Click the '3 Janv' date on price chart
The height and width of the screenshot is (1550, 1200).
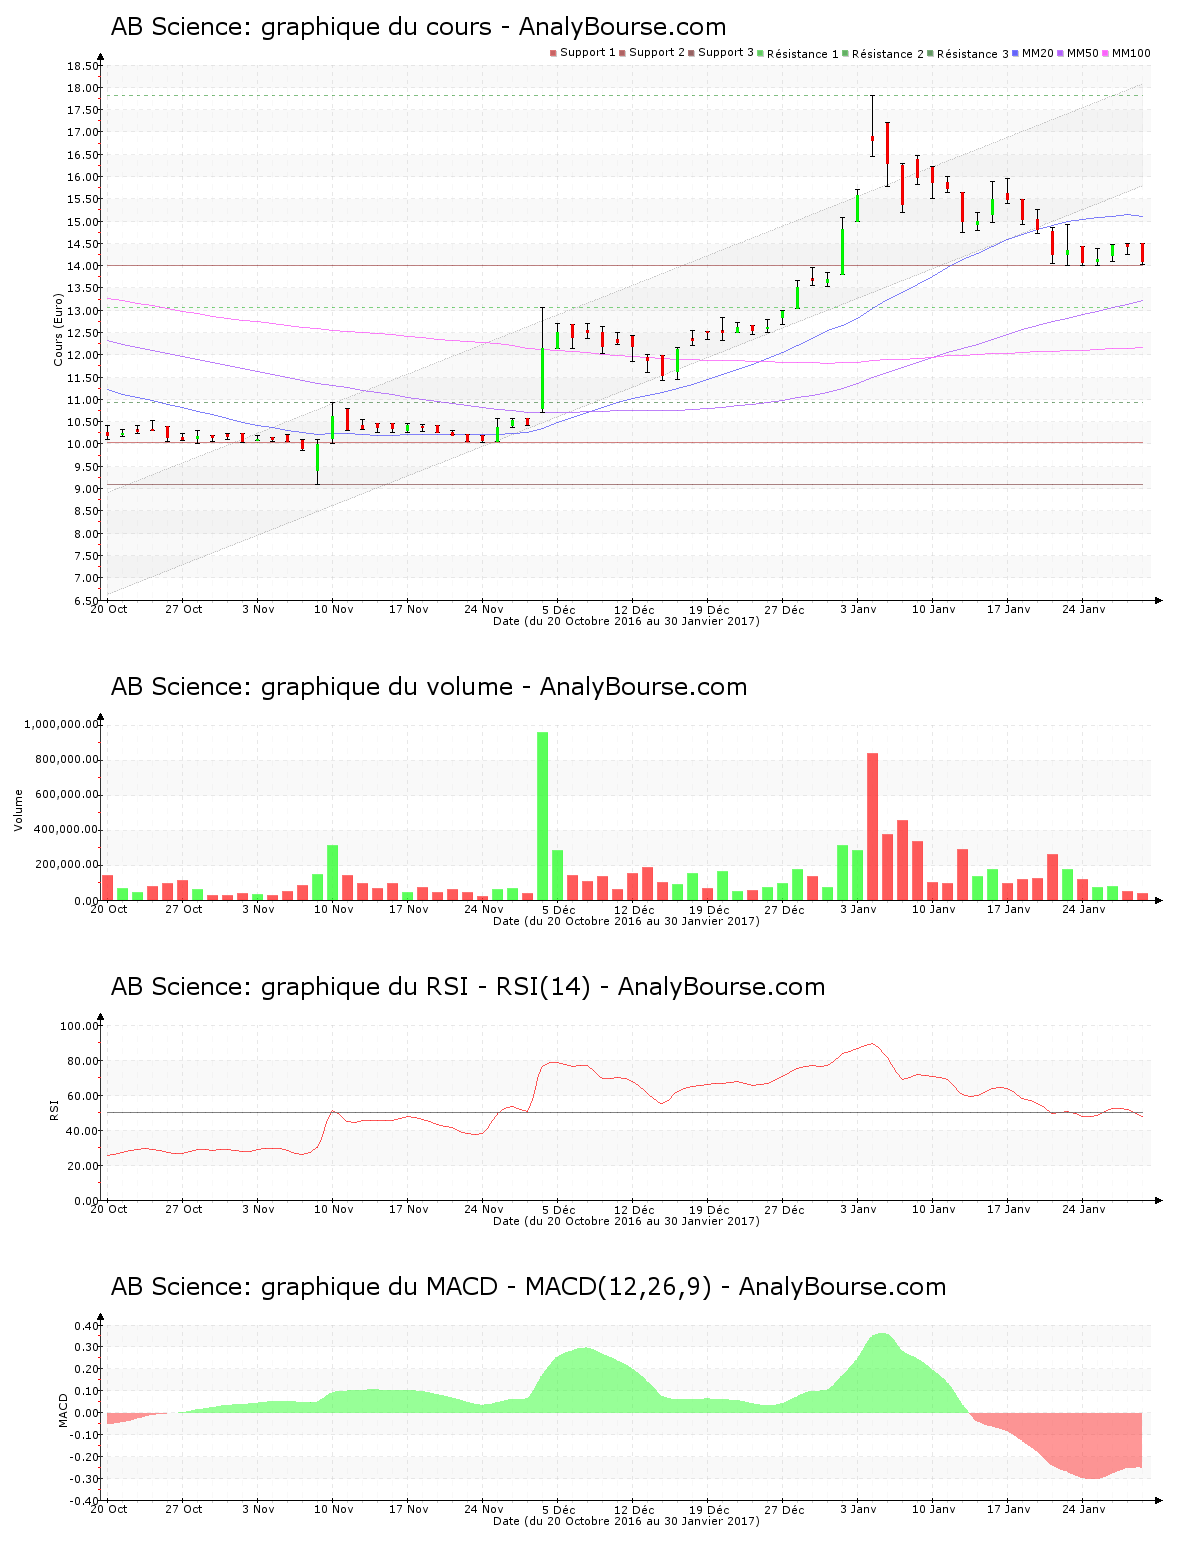pyautogui.click(x=858, y=609)
